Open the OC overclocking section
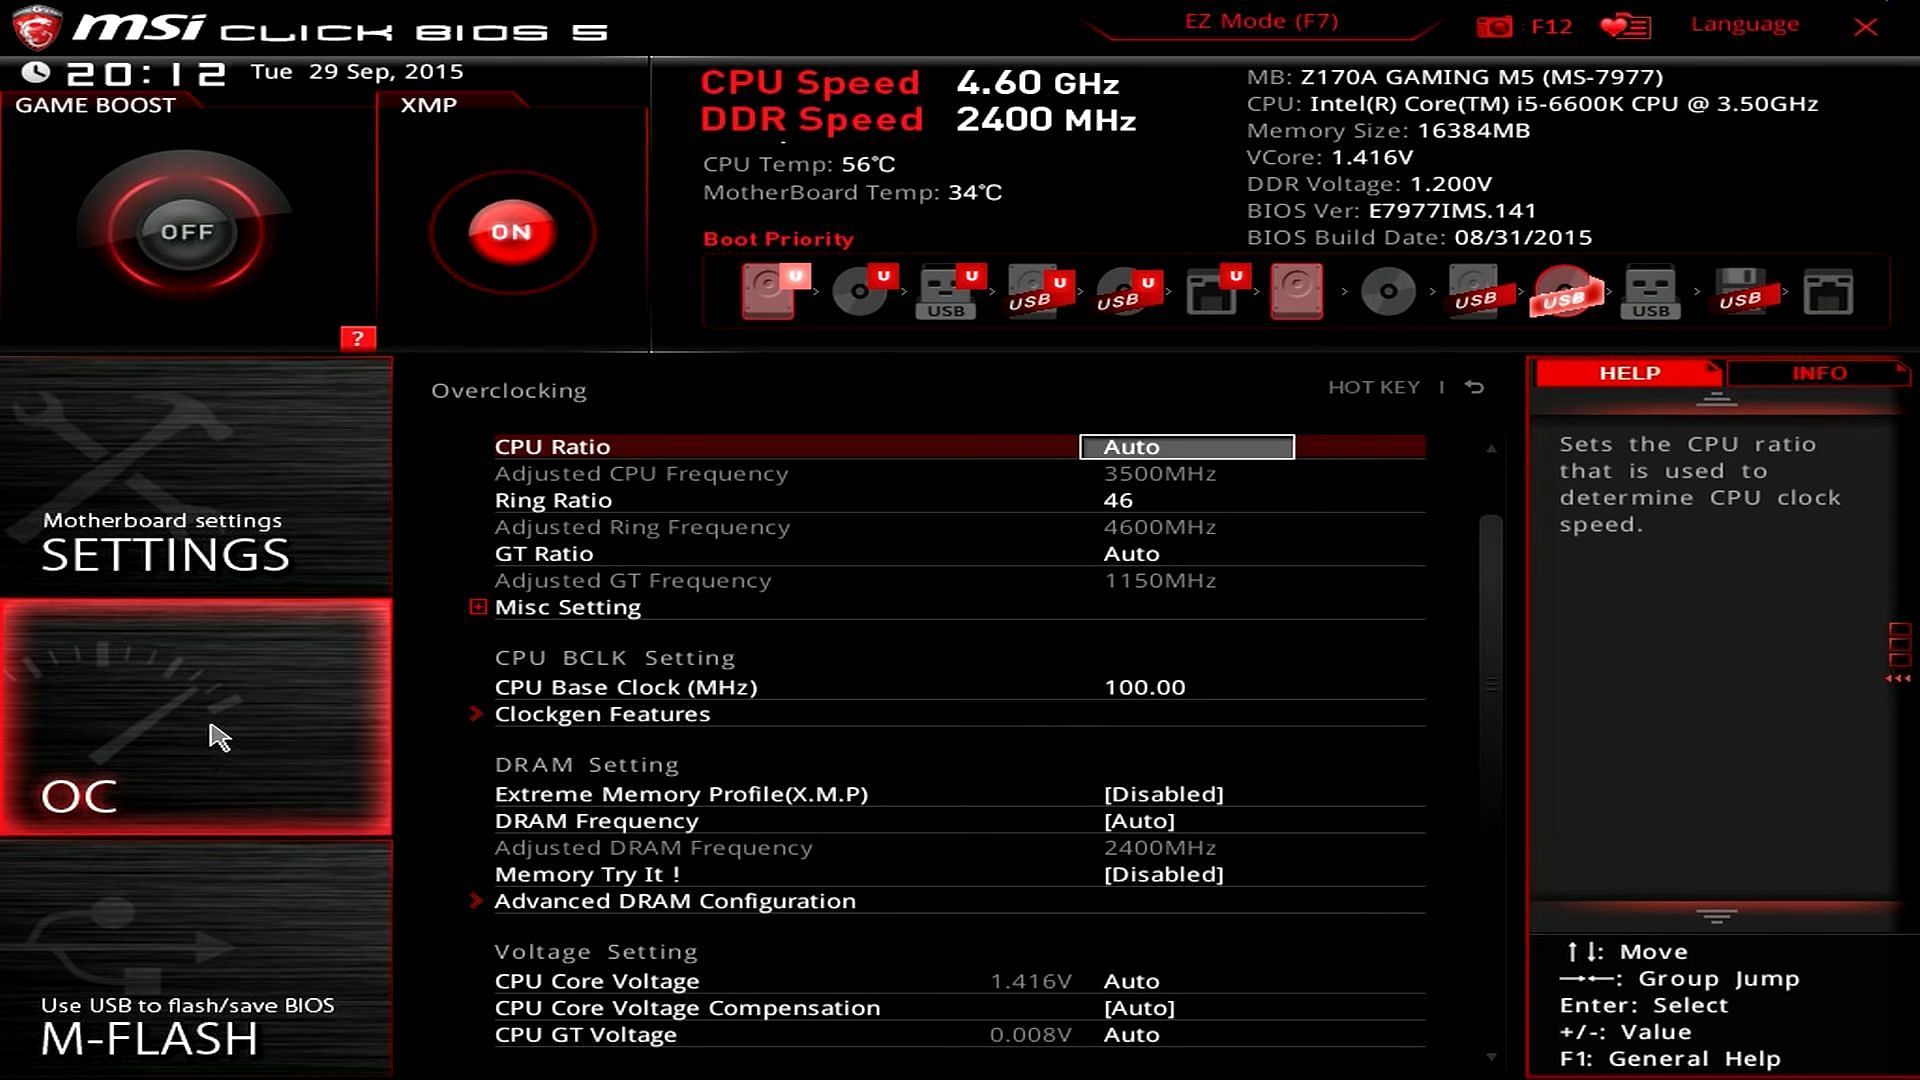 [x=196, y=717]
